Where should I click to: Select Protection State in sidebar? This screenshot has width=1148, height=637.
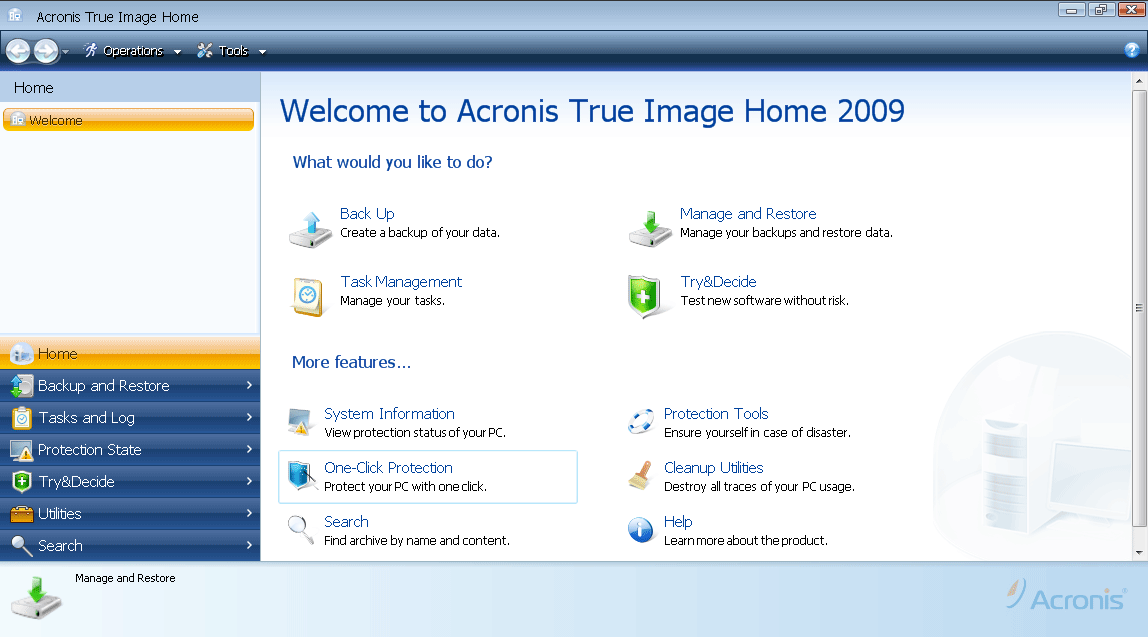(x=130, y=450)
